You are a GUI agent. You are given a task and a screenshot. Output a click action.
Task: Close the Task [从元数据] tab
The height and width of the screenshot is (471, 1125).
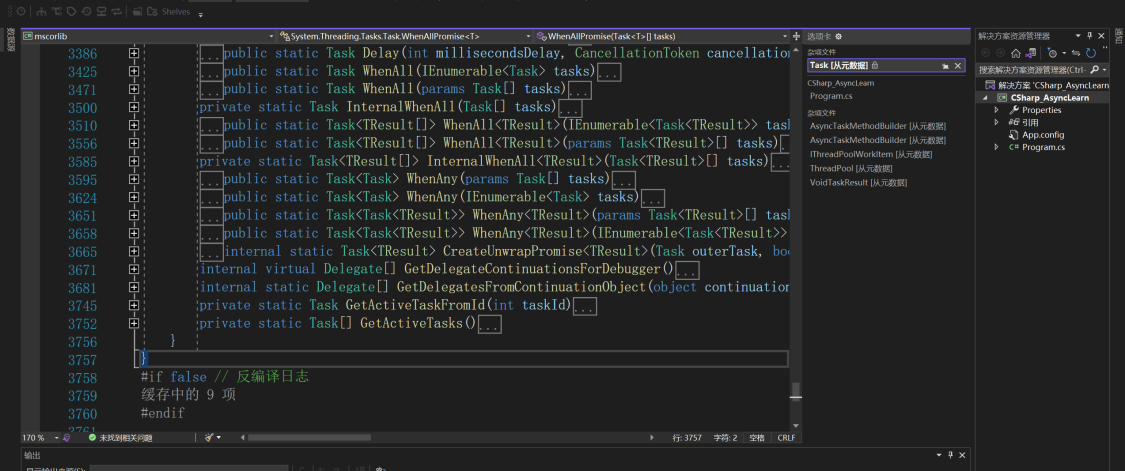tap(958, 66)
